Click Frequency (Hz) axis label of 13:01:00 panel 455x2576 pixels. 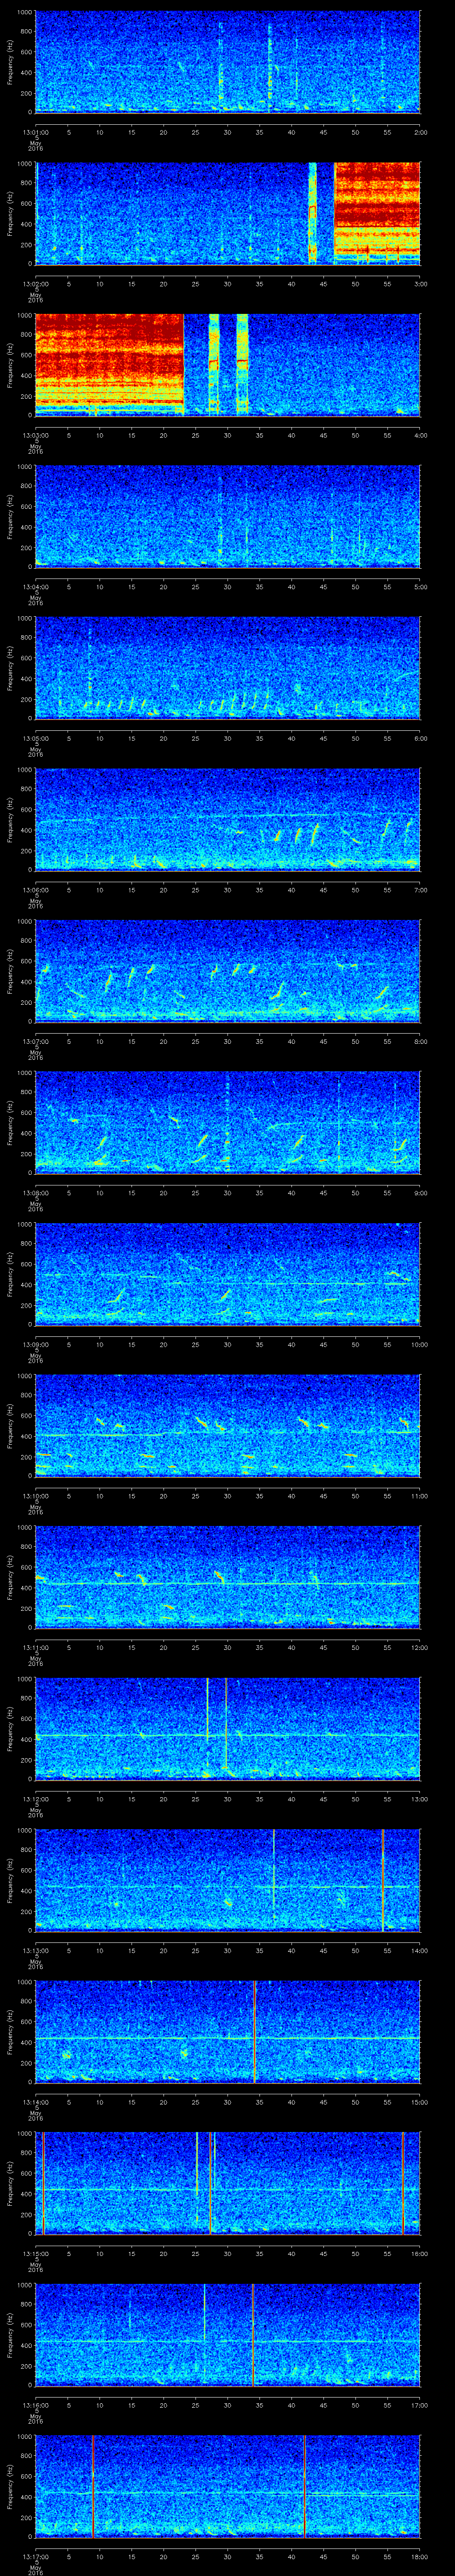[x=10, y=62]
